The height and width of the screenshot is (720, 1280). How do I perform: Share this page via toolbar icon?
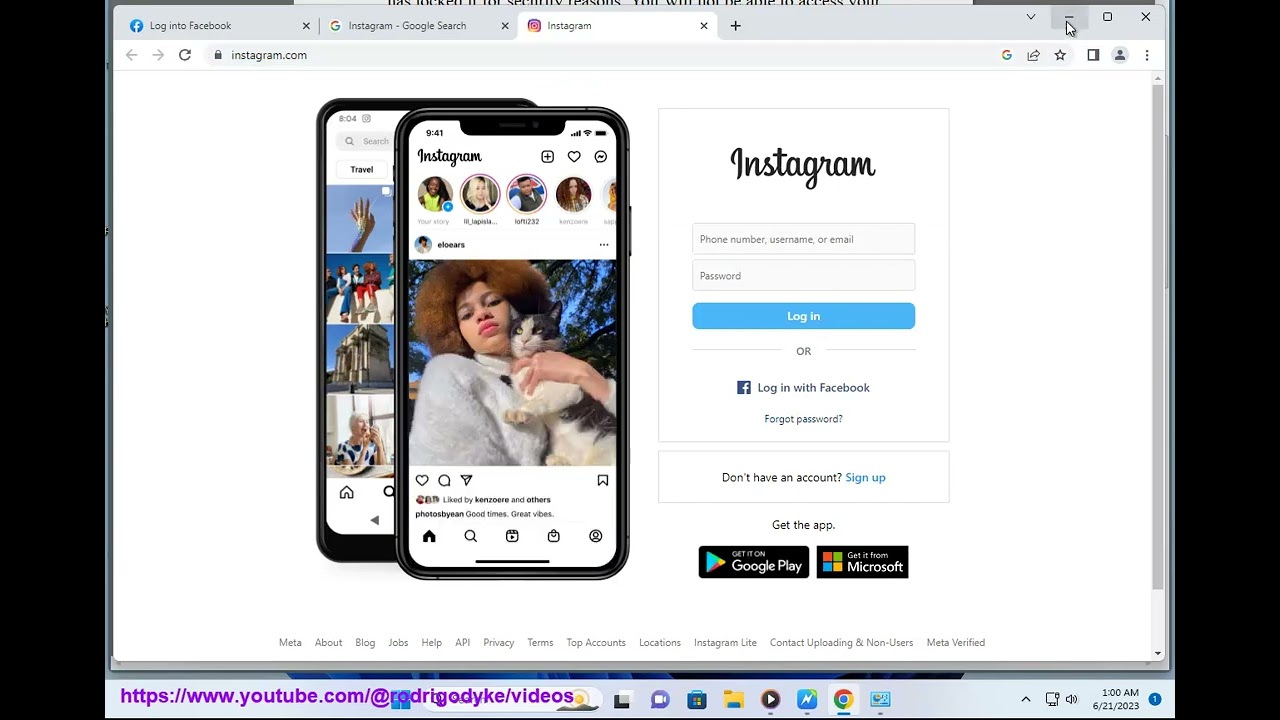click(1033, 55)
